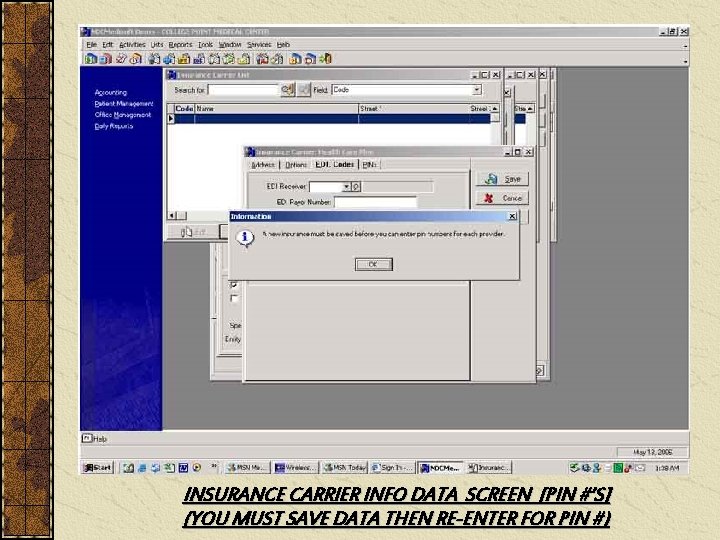
Task: Click the blue information icon in the dialog
Action: pos(244,237)
